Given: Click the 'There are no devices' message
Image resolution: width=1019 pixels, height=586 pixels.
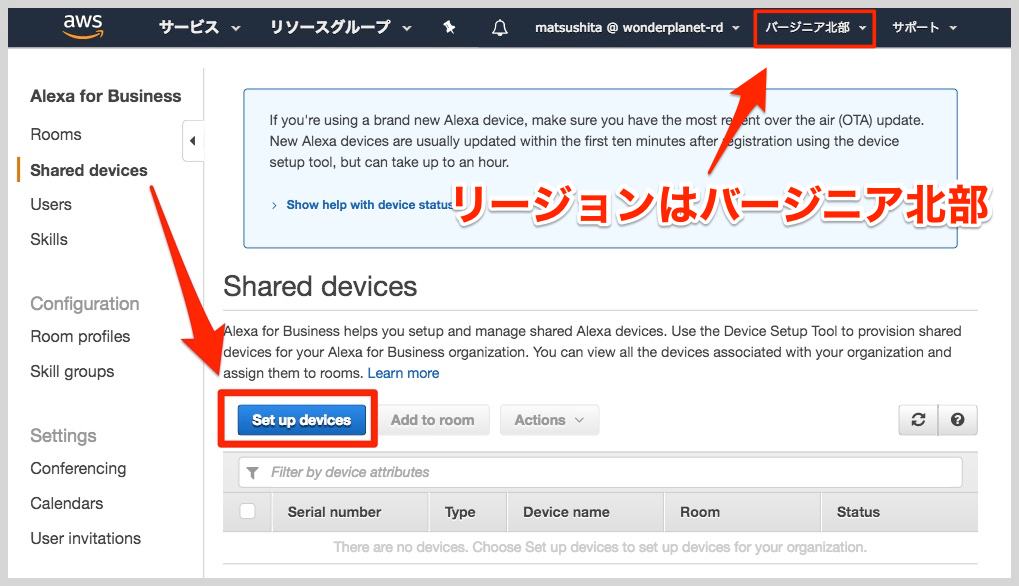Looking at the screenshot, I should click(x=600, y=547).
